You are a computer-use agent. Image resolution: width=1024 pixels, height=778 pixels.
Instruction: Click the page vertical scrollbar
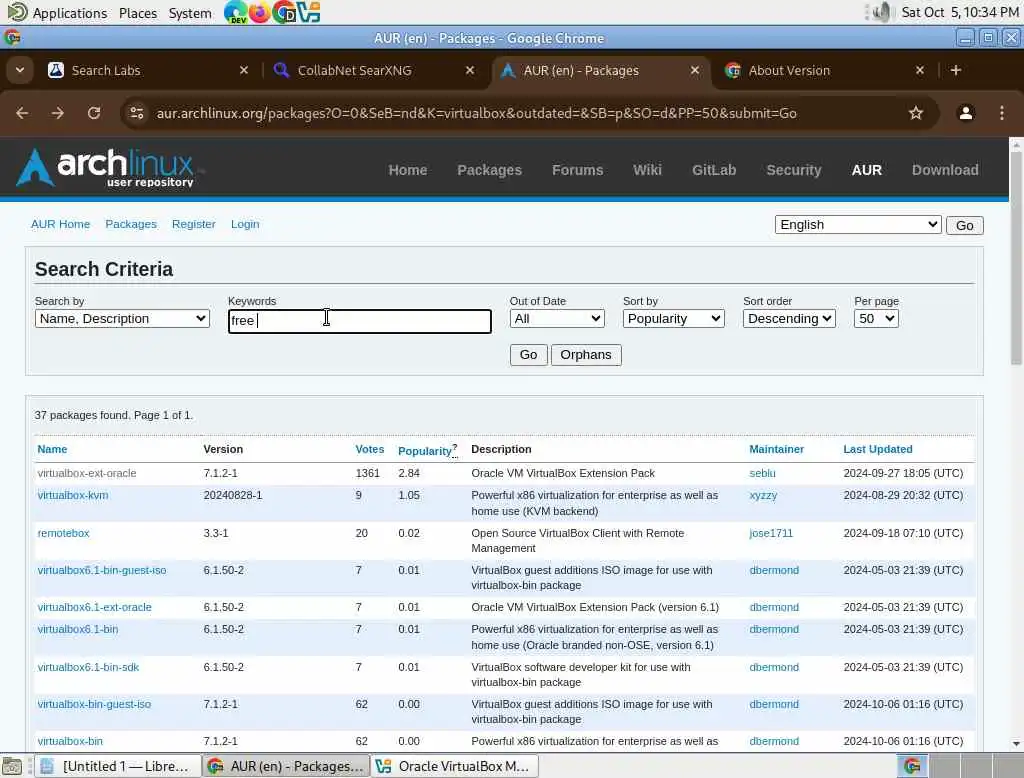pyautogui.click(x=1016, y=258)
